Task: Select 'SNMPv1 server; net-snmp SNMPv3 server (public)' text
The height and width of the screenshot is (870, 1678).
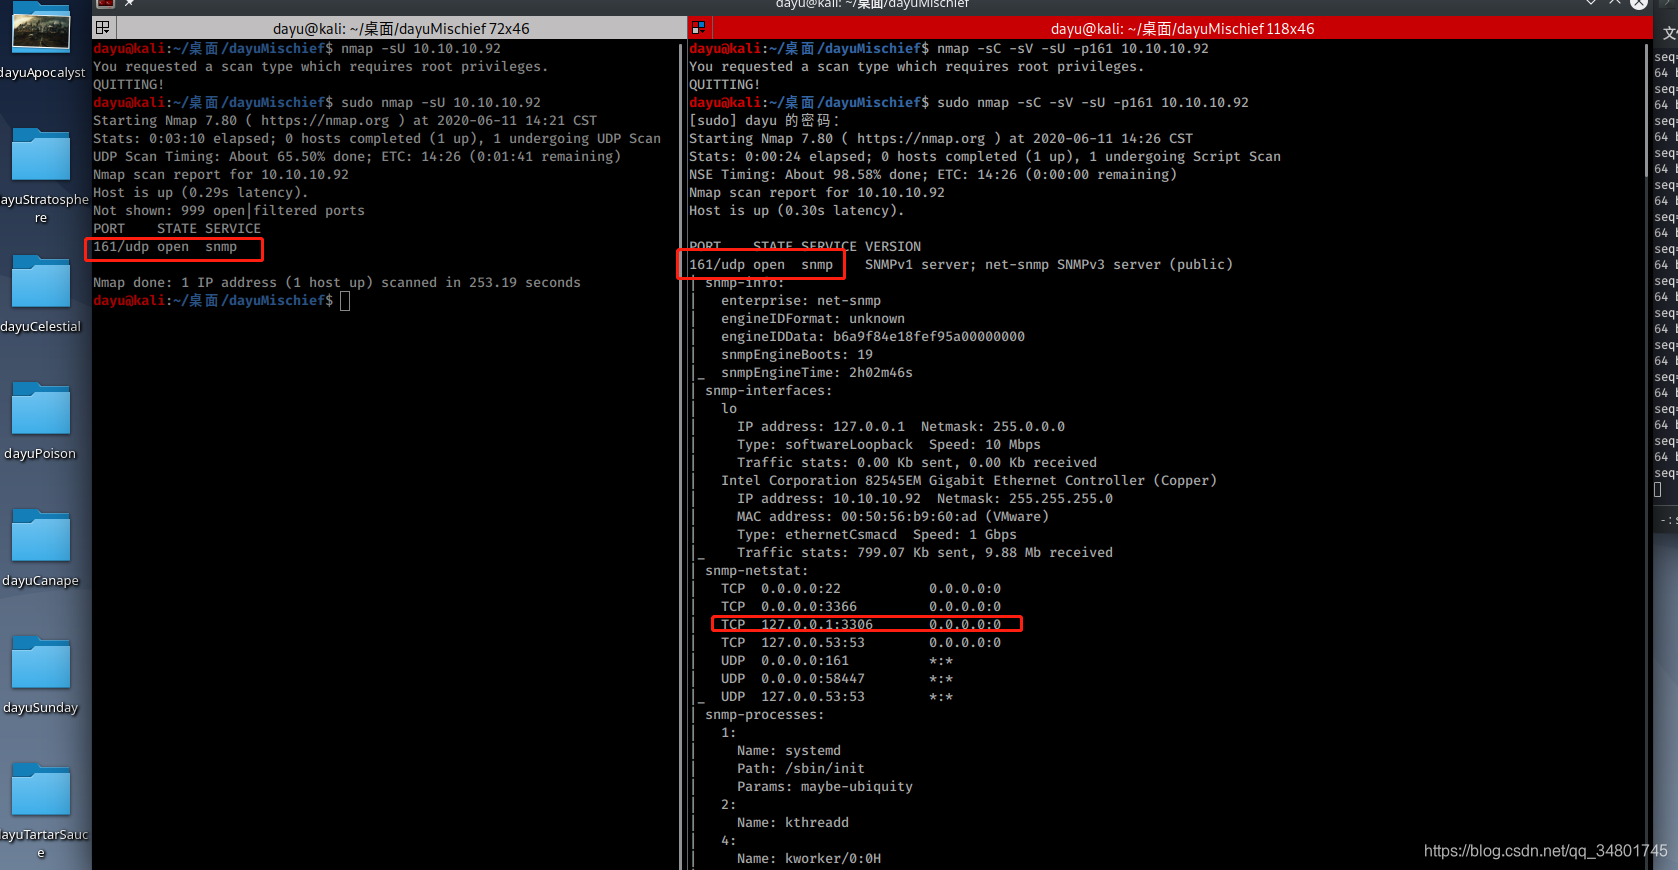Action: 1049,264
